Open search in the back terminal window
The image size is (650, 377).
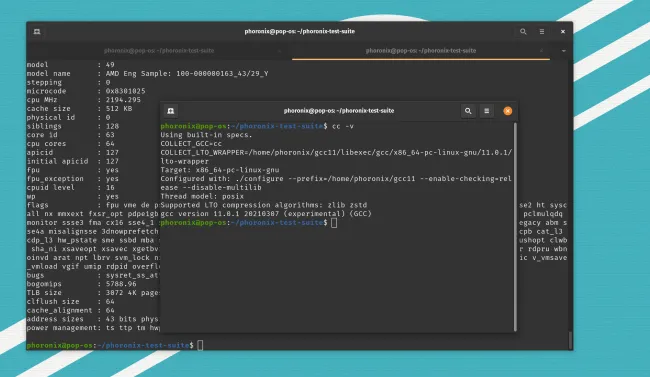523,32
